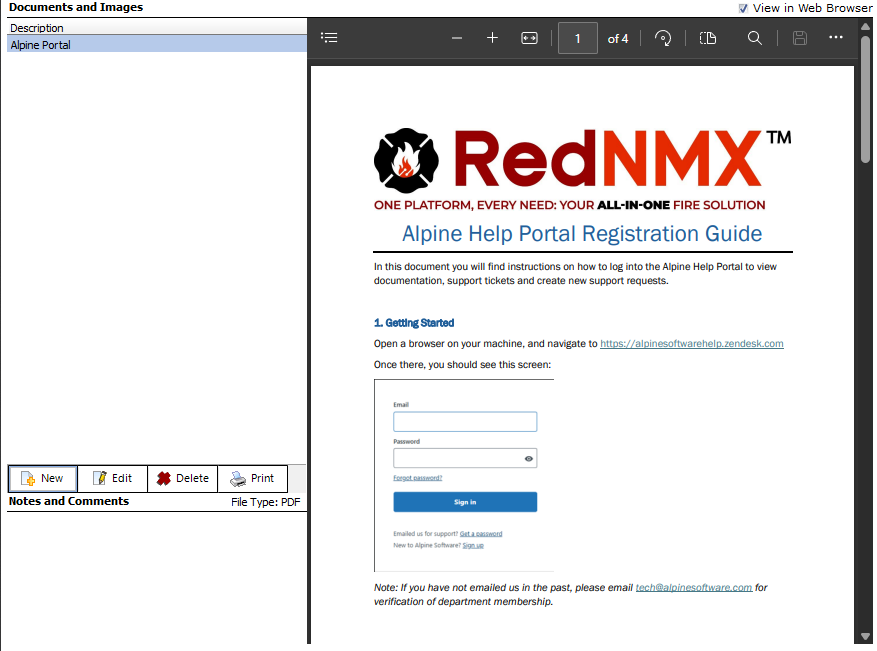Click the Notes and Comments text area
The height and width of the screenshot is (651, 877).
(157, 579)
